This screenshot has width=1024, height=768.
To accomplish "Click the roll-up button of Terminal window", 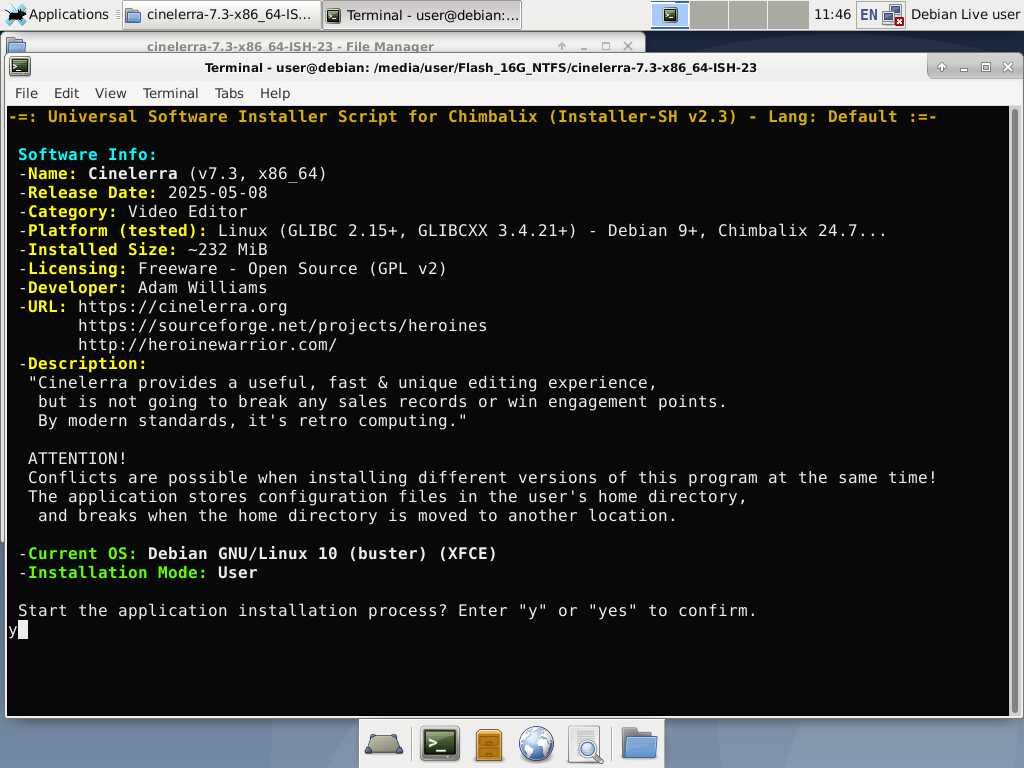I will point(942,67).
